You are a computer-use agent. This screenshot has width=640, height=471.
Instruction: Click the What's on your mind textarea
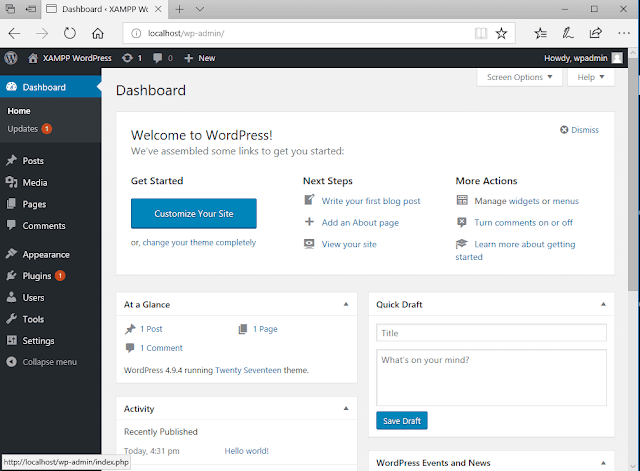[x=491, y=378]
